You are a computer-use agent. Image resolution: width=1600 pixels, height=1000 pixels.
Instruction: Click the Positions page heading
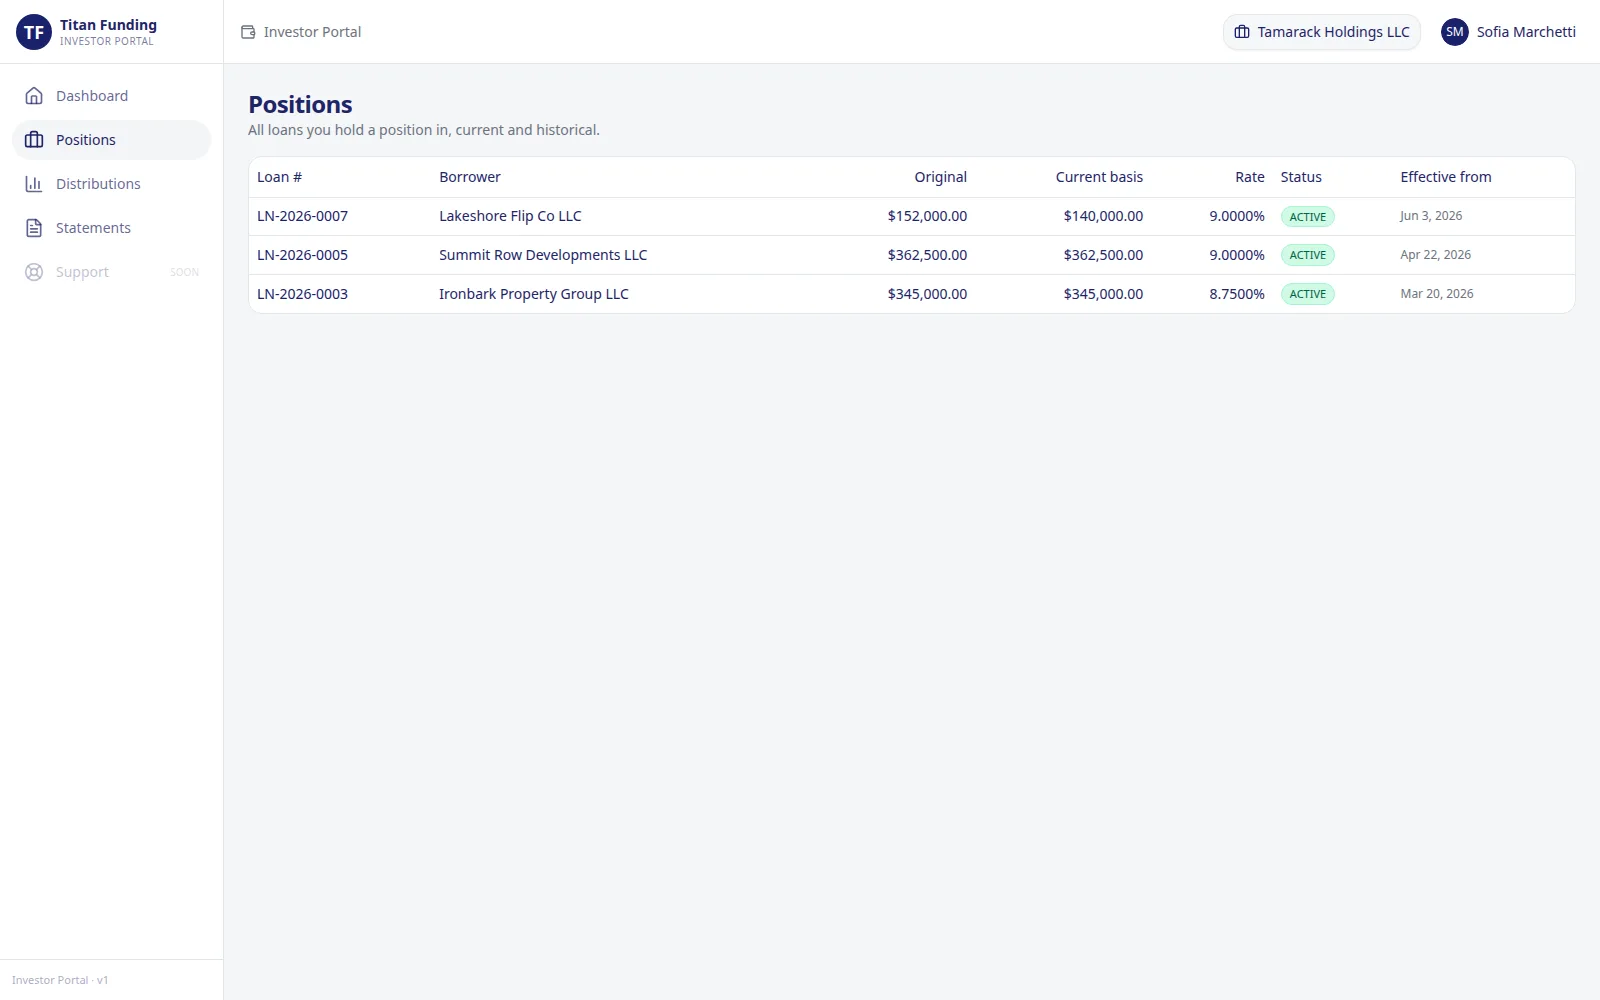300,105
